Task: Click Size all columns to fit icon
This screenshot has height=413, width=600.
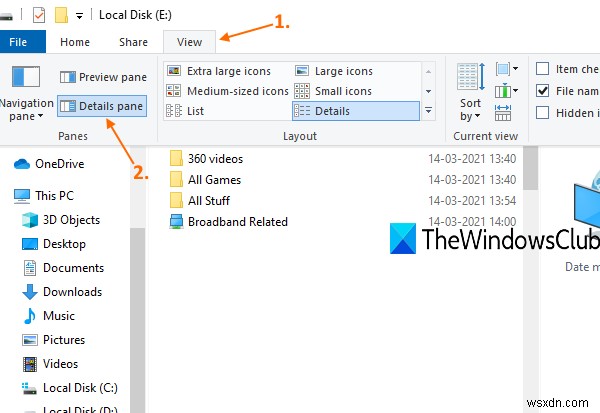Action: [x=503, y=113]
